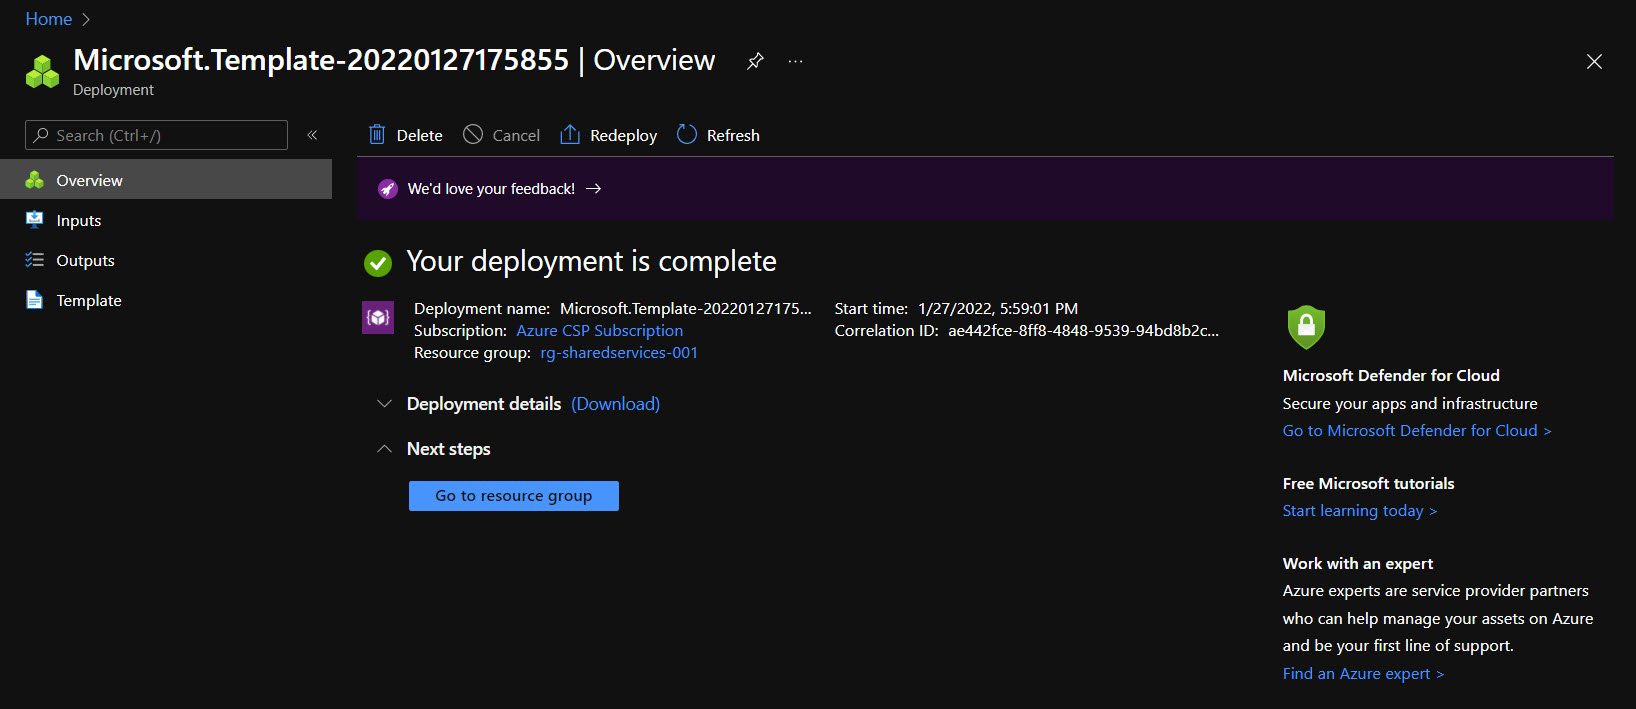Click the Start time value 1/27/2022
The image size is (1636, 709).
(x=998, y=309)
